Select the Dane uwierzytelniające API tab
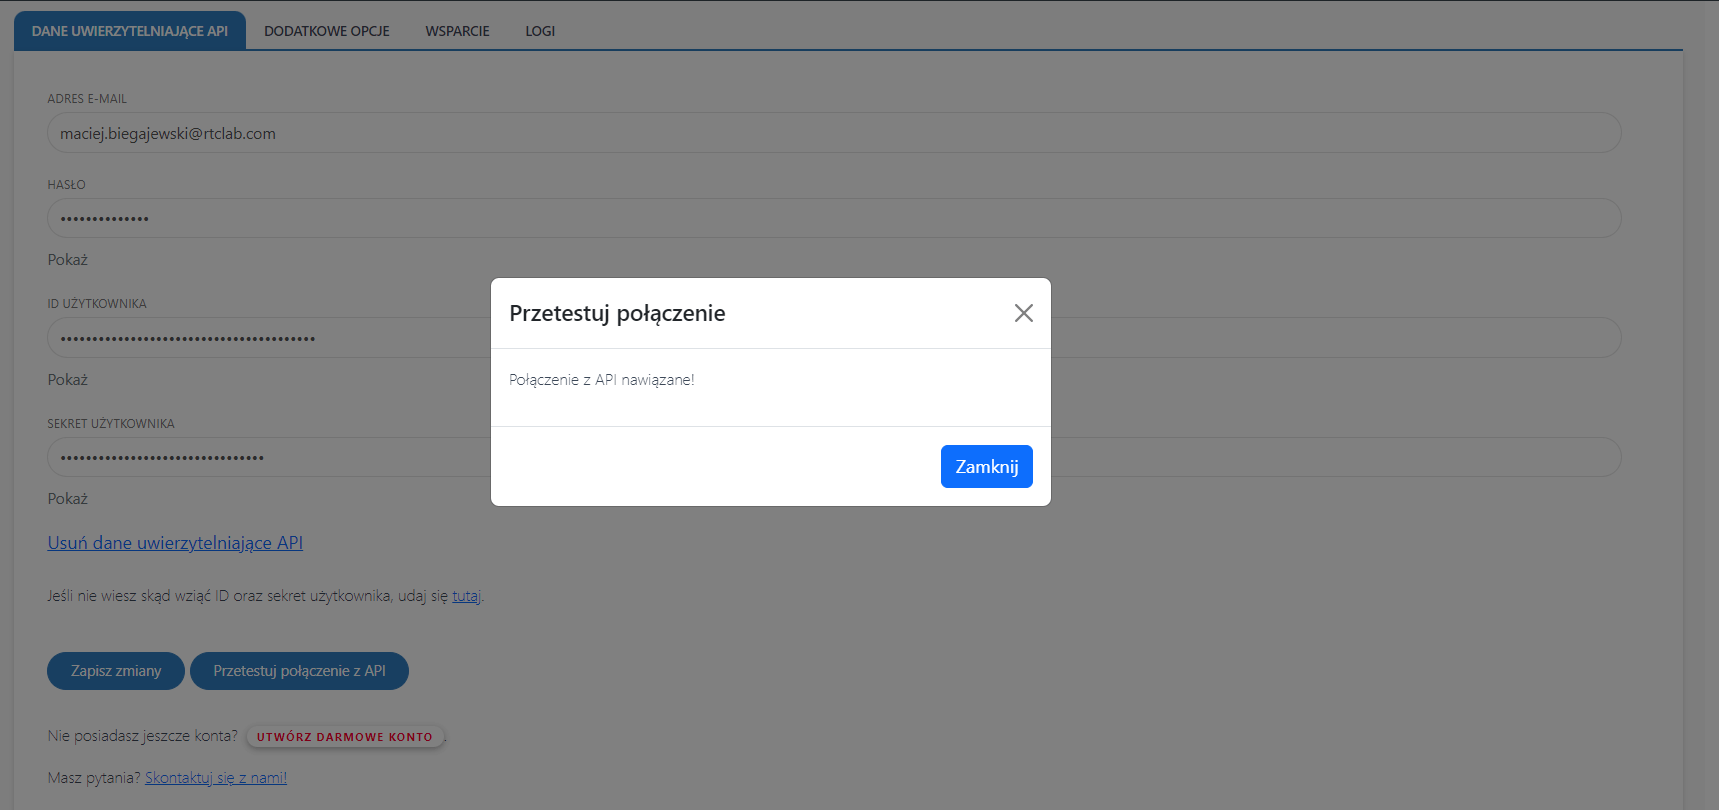 click(130, 31)
